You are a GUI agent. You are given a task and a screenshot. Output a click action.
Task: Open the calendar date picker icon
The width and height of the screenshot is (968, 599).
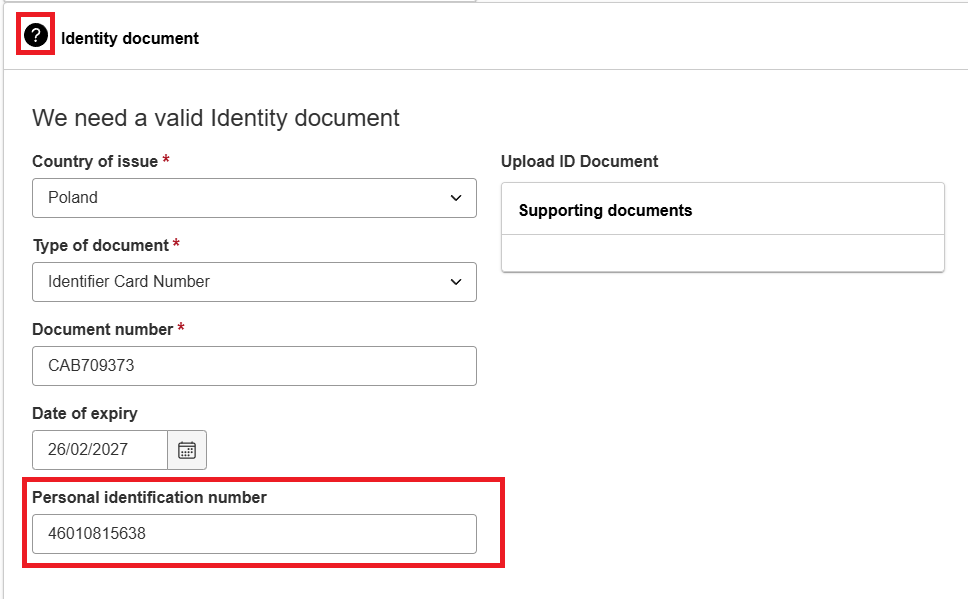click(x=187, y=450)
